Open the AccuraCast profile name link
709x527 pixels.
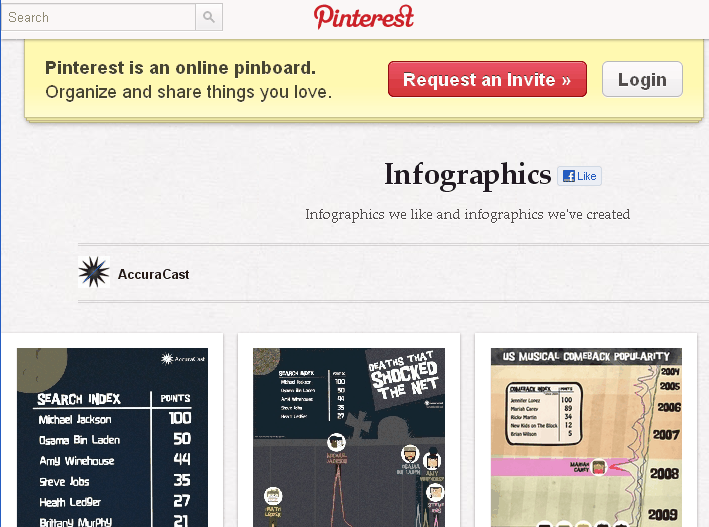click(x=153, y=274)
